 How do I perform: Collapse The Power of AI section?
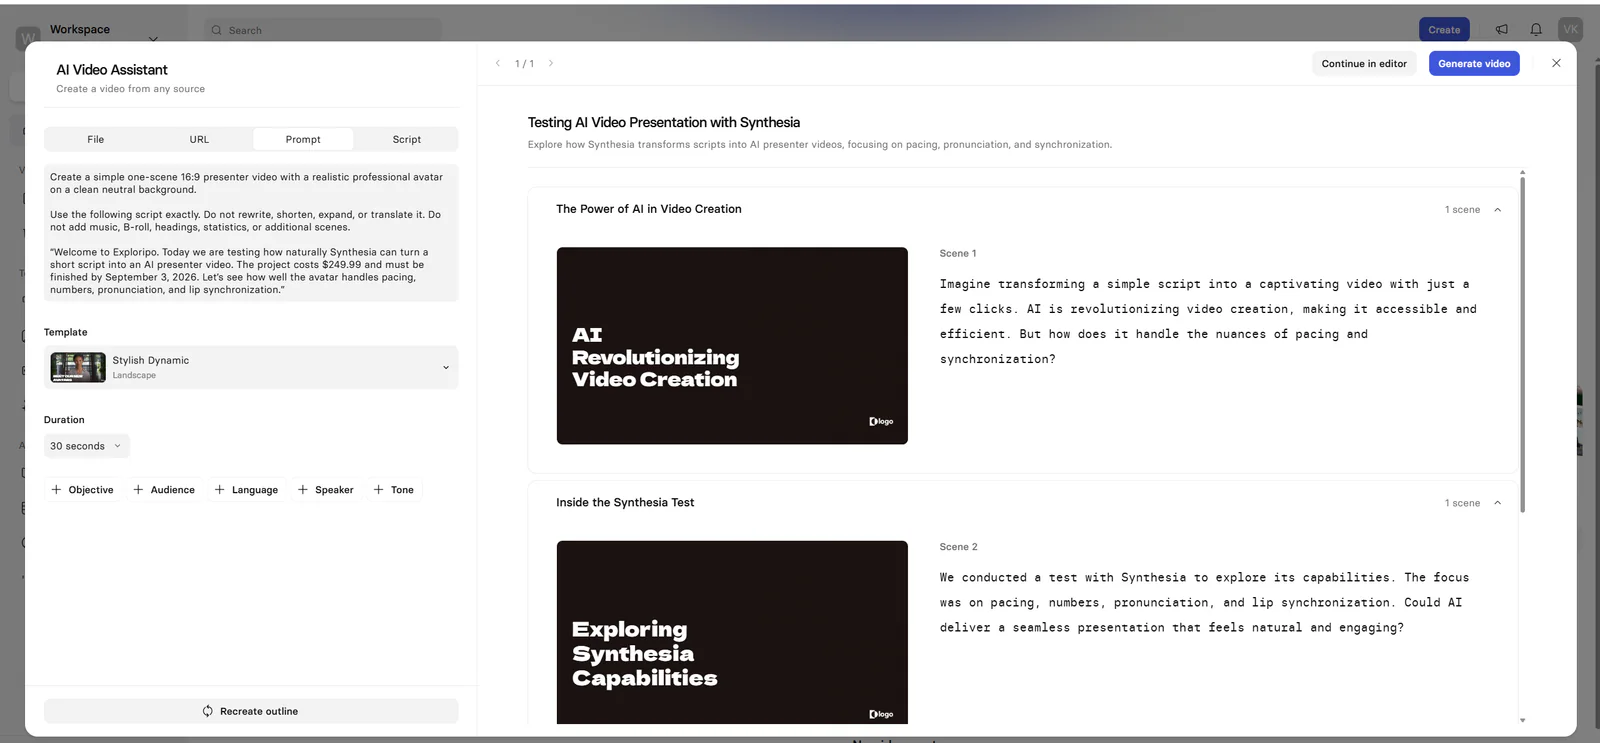(x=1497, y=210)
